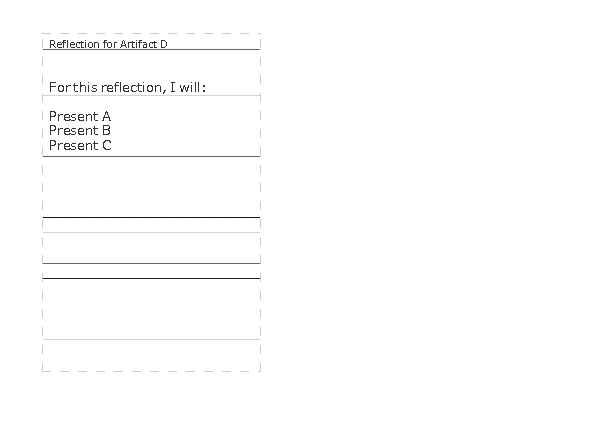Click the bottom-most empty cell of the frame
The height and width of the screenshot is (421, 595).
(x=151, y=355)
